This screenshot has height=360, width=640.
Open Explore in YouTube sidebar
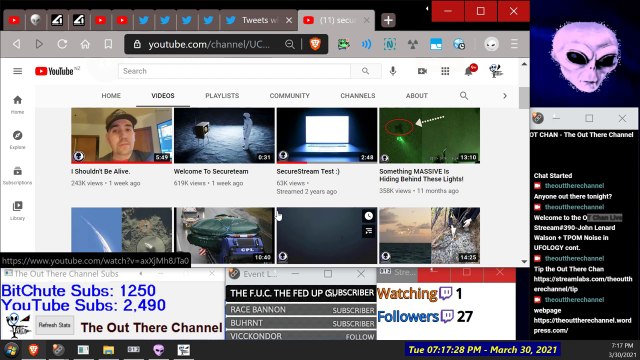coord(17,140)
